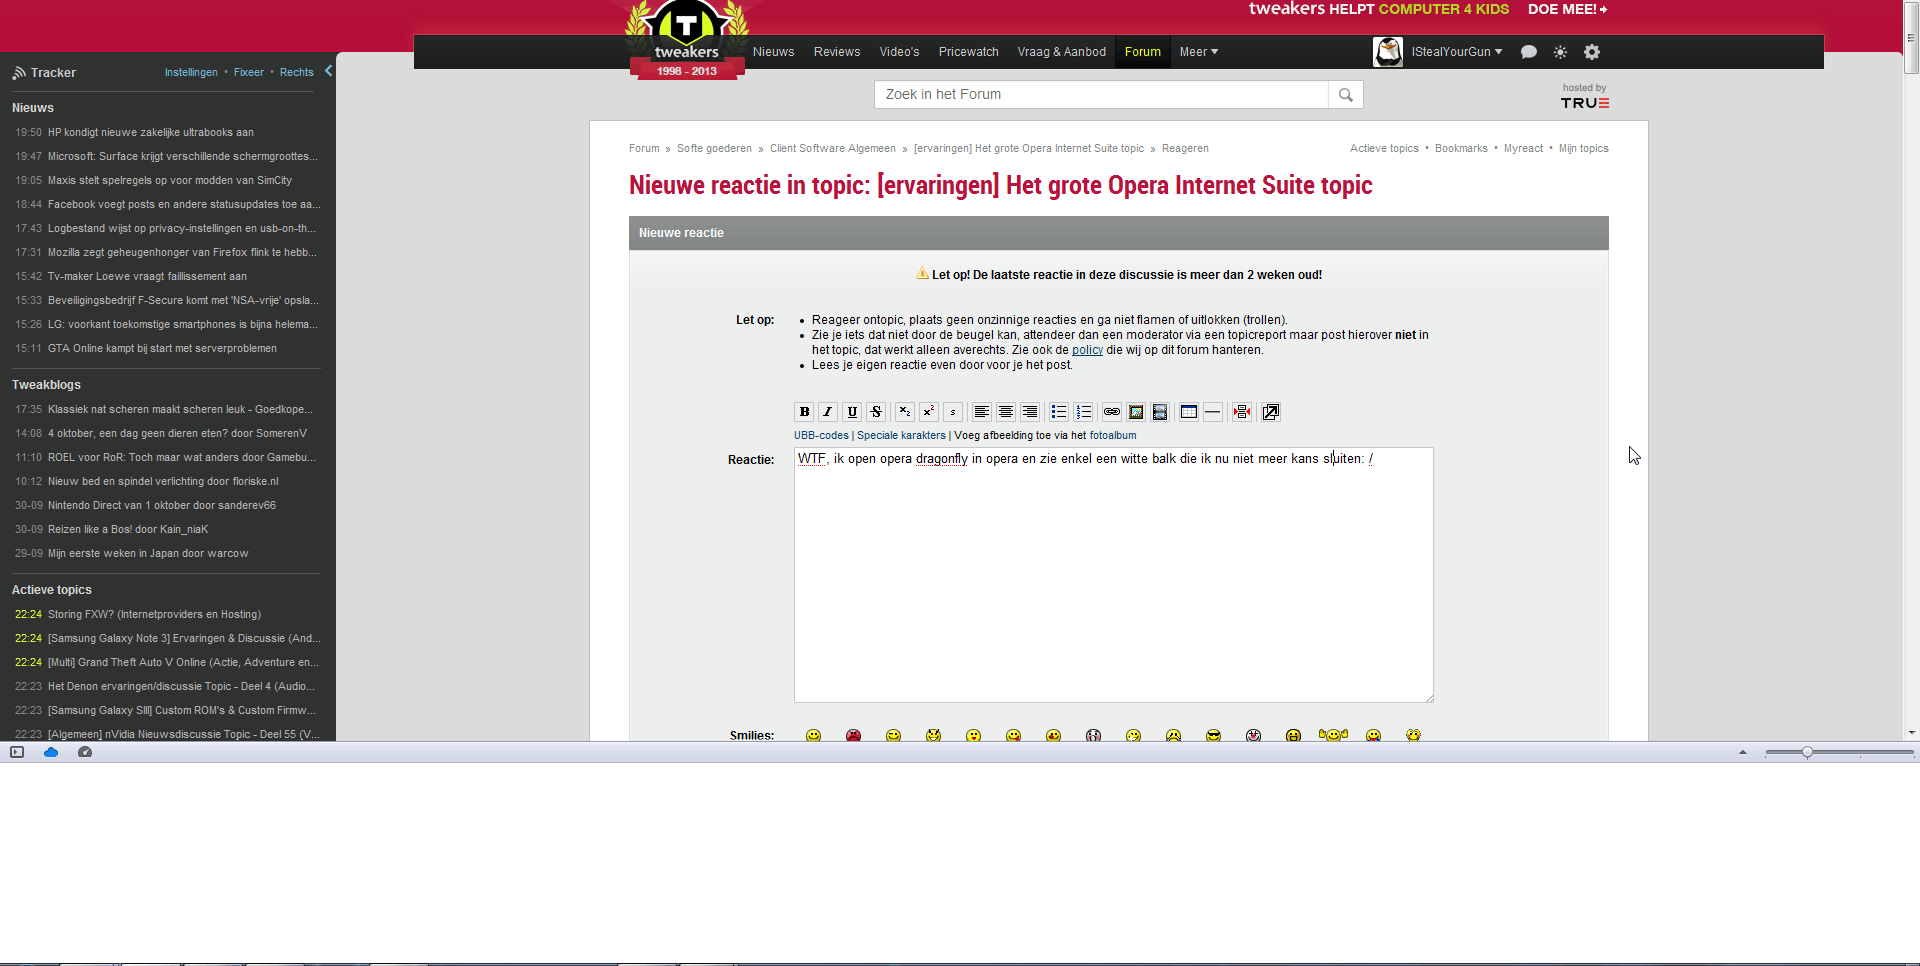Open Actieve topics link
The image size is (1920, 966).
(x=1384, y=148)
